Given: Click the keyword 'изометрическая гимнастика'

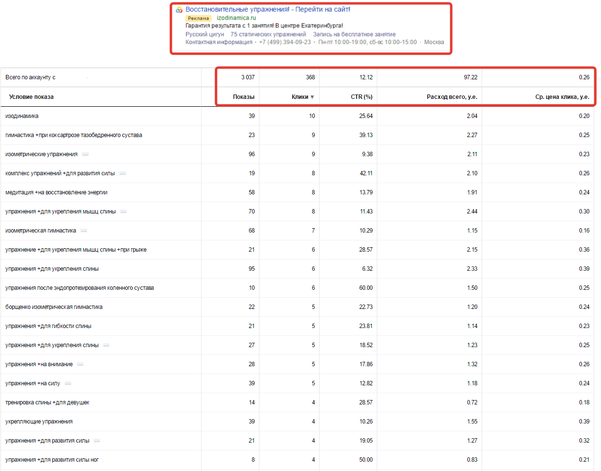Looking at the screenshot, I should pyautogui.click(x=41, y=231).
